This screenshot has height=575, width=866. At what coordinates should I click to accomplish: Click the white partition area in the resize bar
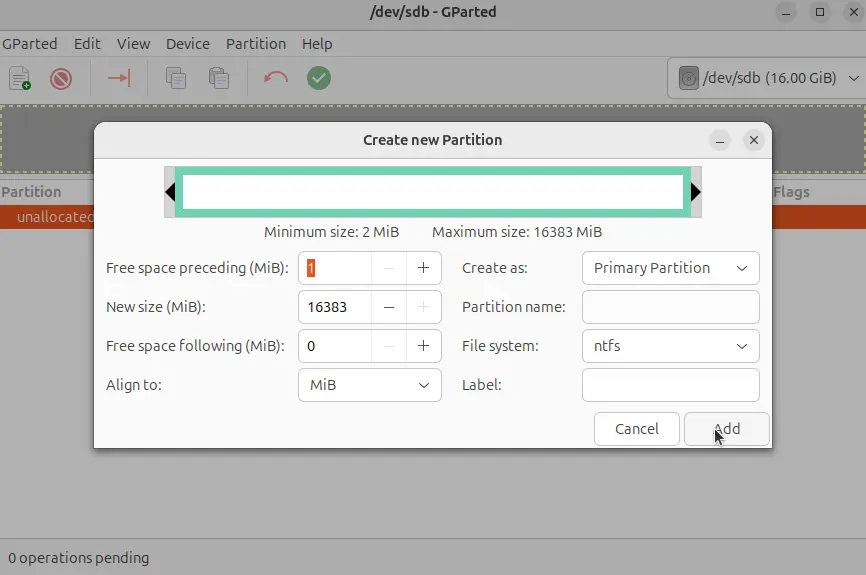coord(433,192)
